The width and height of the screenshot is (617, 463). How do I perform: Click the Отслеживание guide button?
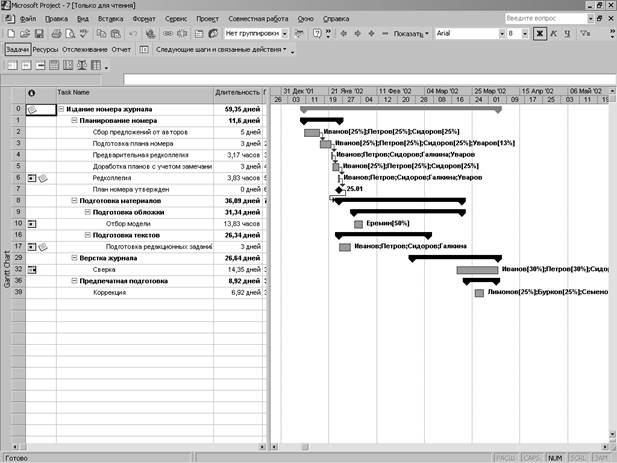(85, 50)
